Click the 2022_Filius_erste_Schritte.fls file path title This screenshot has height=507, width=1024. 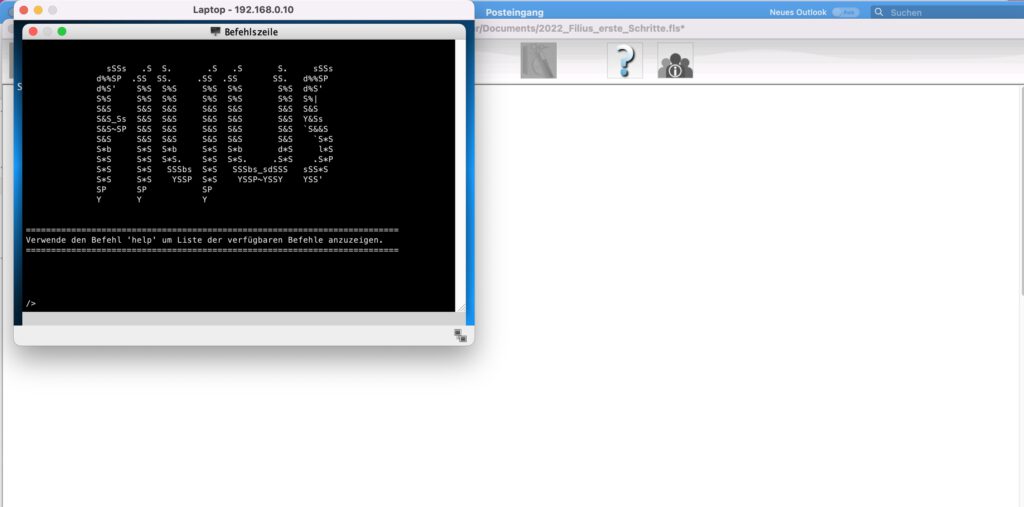579,29
